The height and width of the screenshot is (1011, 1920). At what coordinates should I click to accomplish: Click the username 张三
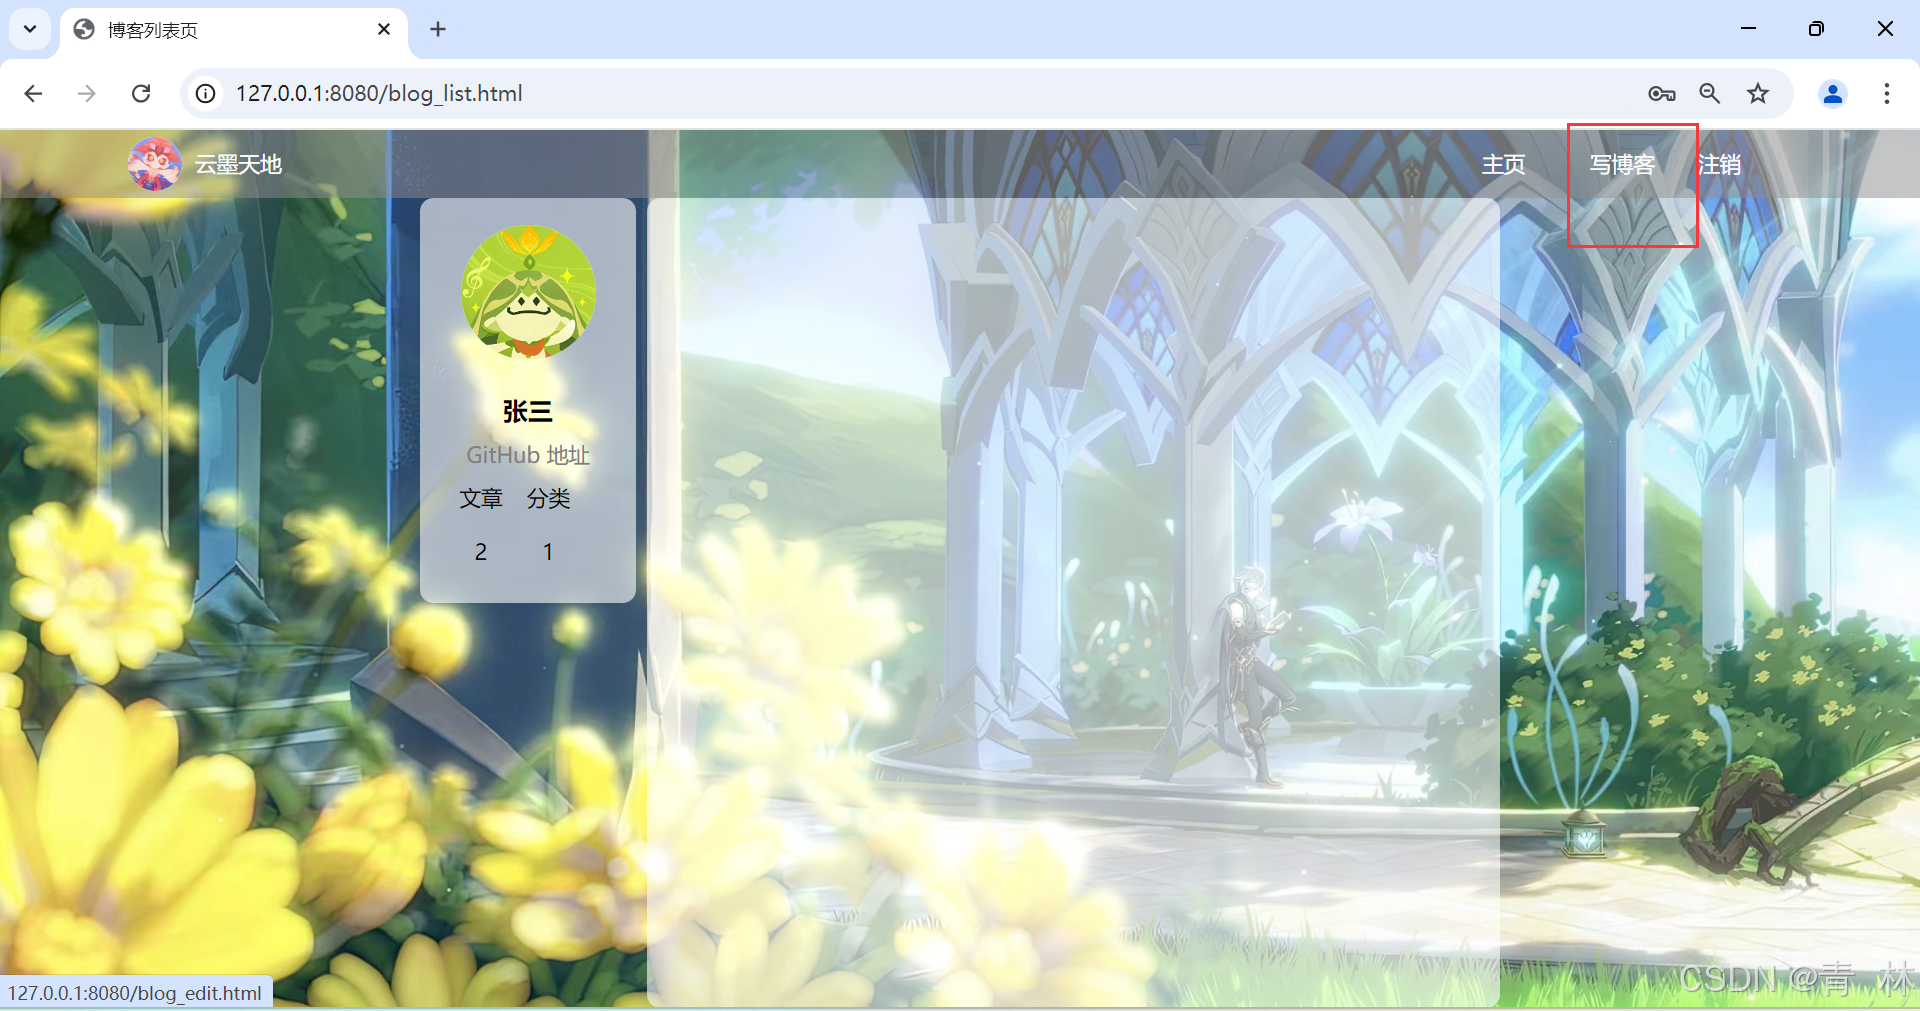527,411
